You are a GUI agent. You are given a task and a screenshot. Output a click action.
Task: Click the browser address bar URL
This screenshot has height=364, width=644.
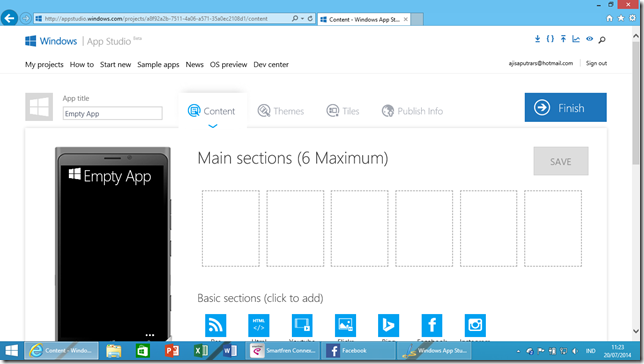pos(156,18)
